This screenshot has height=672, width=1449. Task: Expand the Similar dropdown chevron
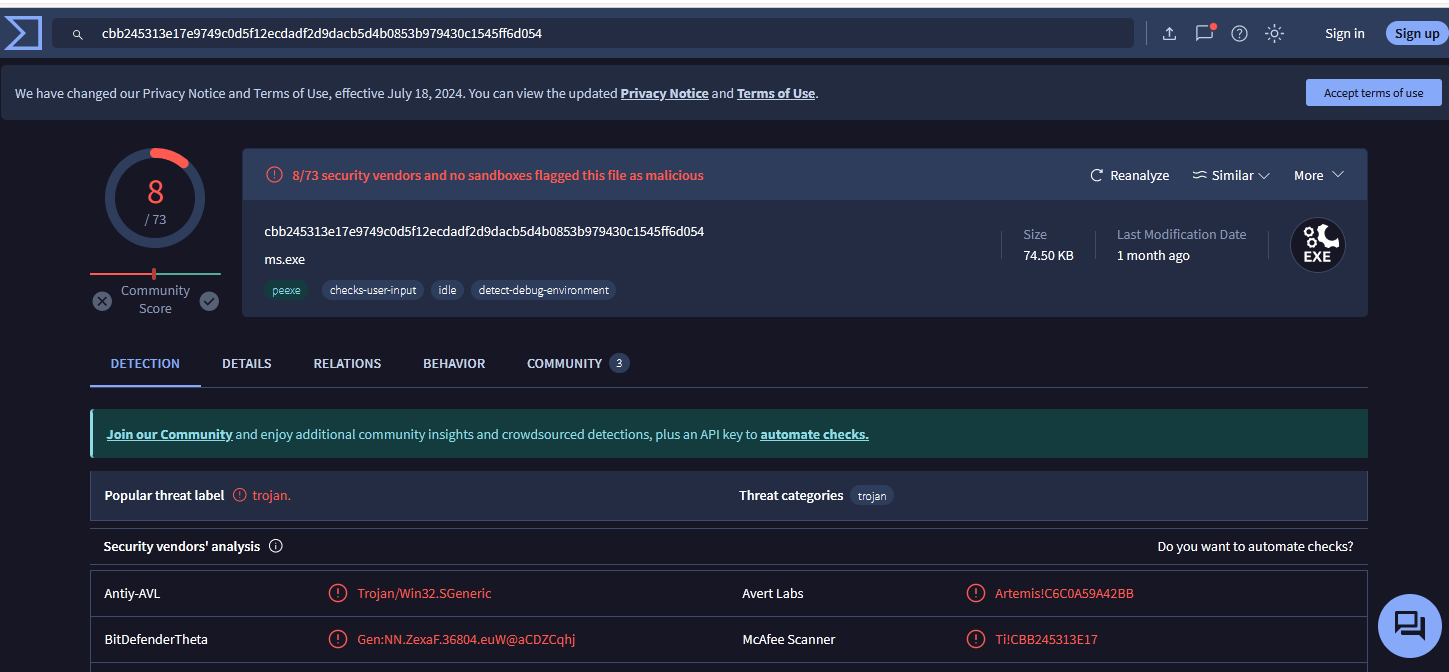point(1264,176)
